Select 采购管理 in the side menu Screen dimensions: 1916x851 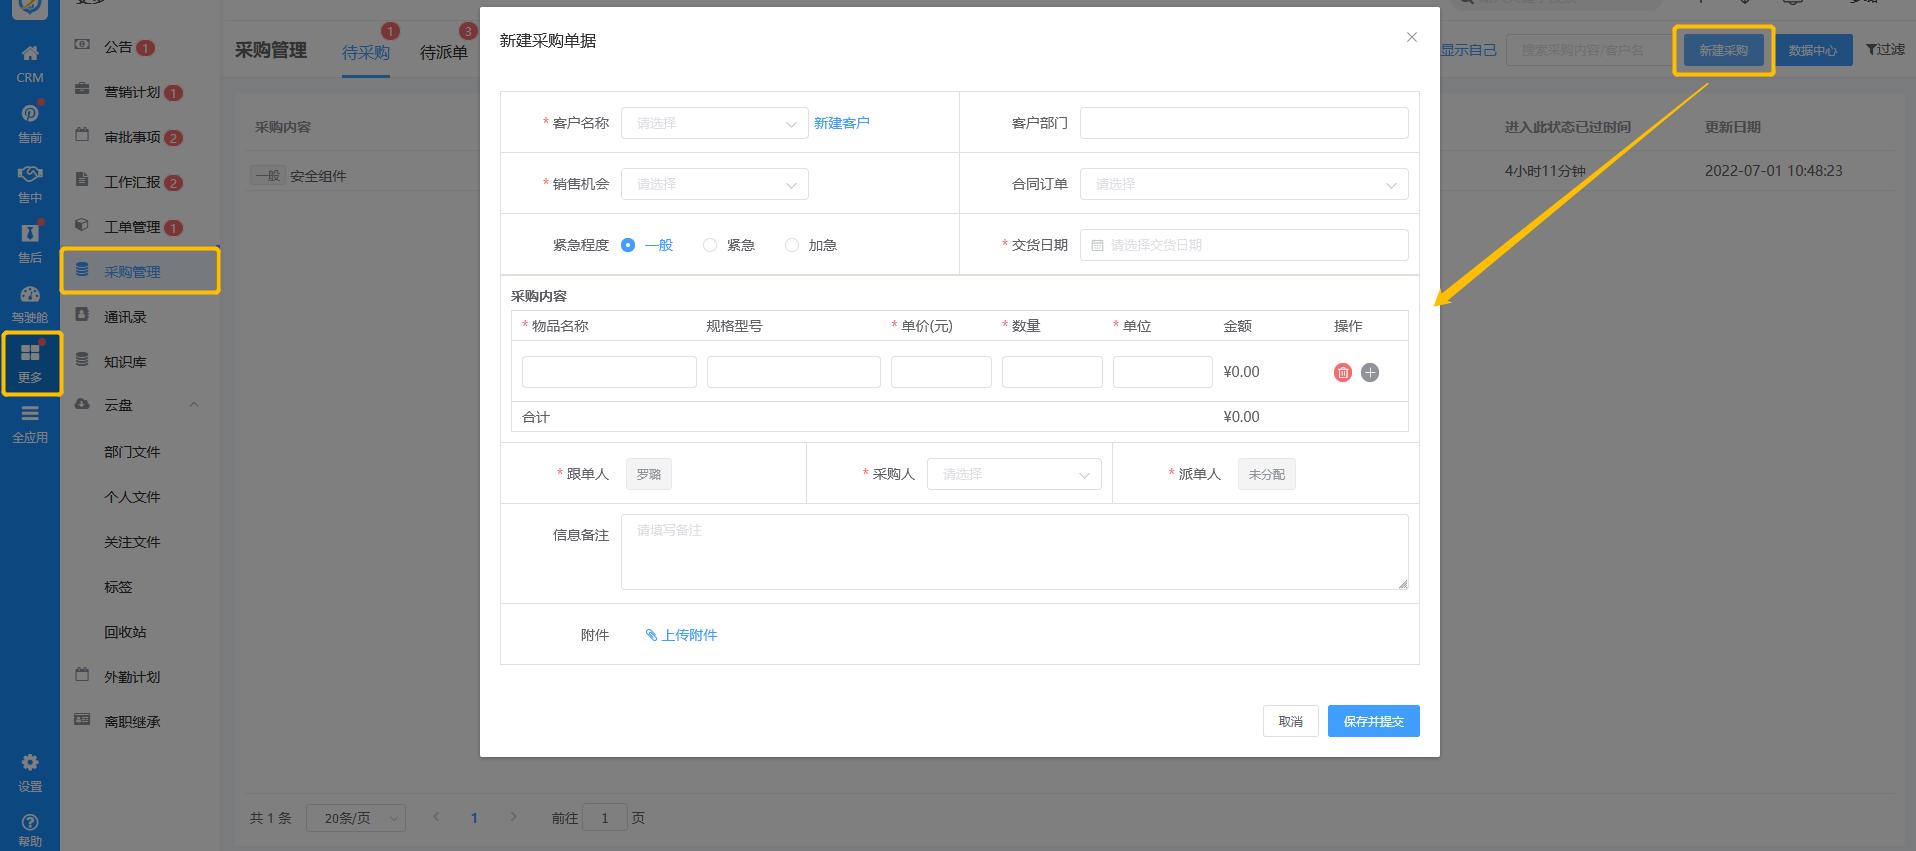tap(139, 271)
